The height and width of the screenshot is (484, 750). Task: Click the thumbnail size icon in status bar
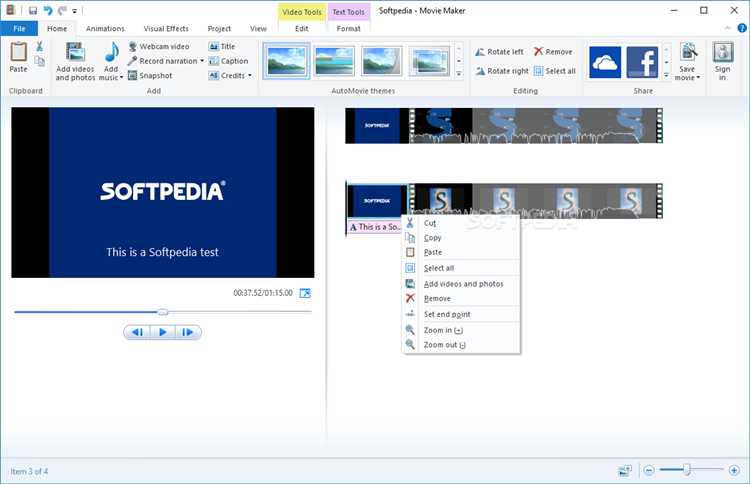625,471
